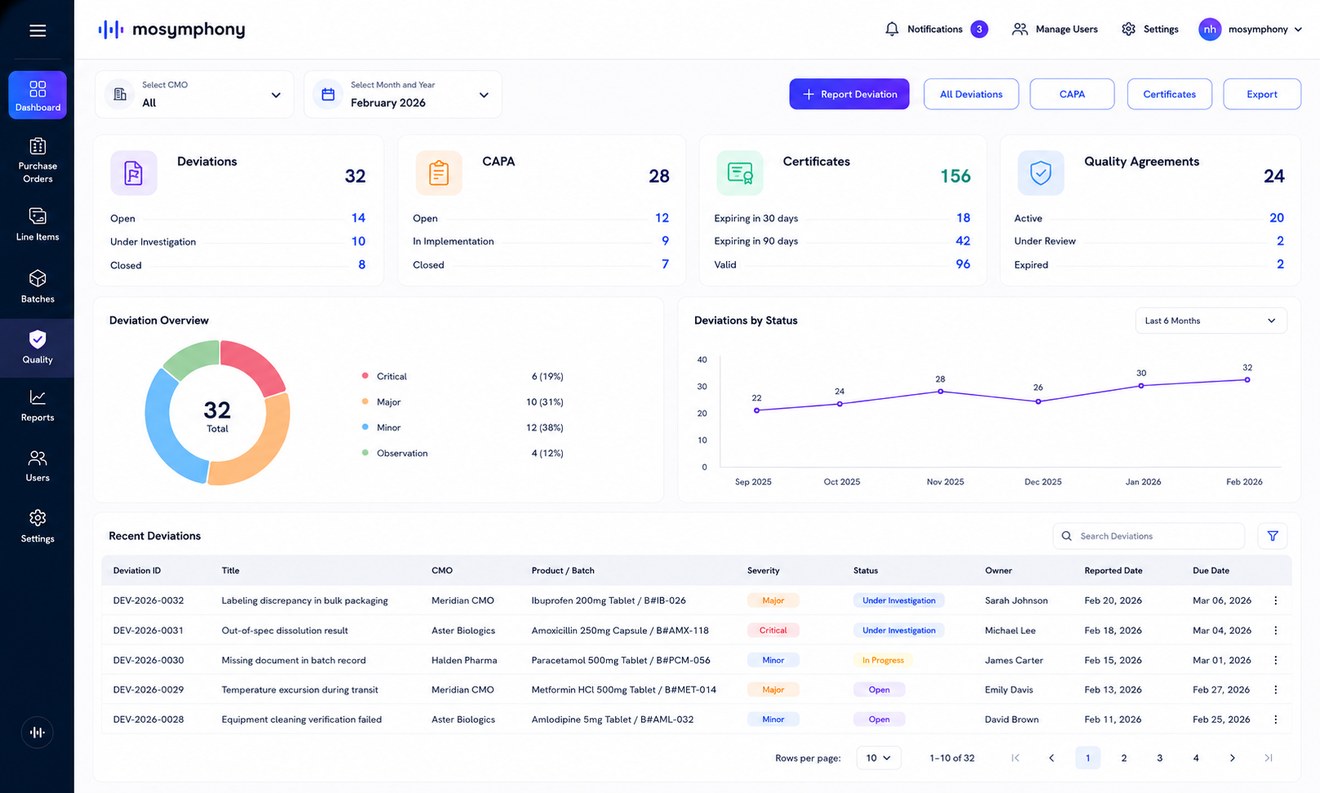Open the Batches sidebar icon
Viewport: 1320px width, 793px height.
click(37, 278)
